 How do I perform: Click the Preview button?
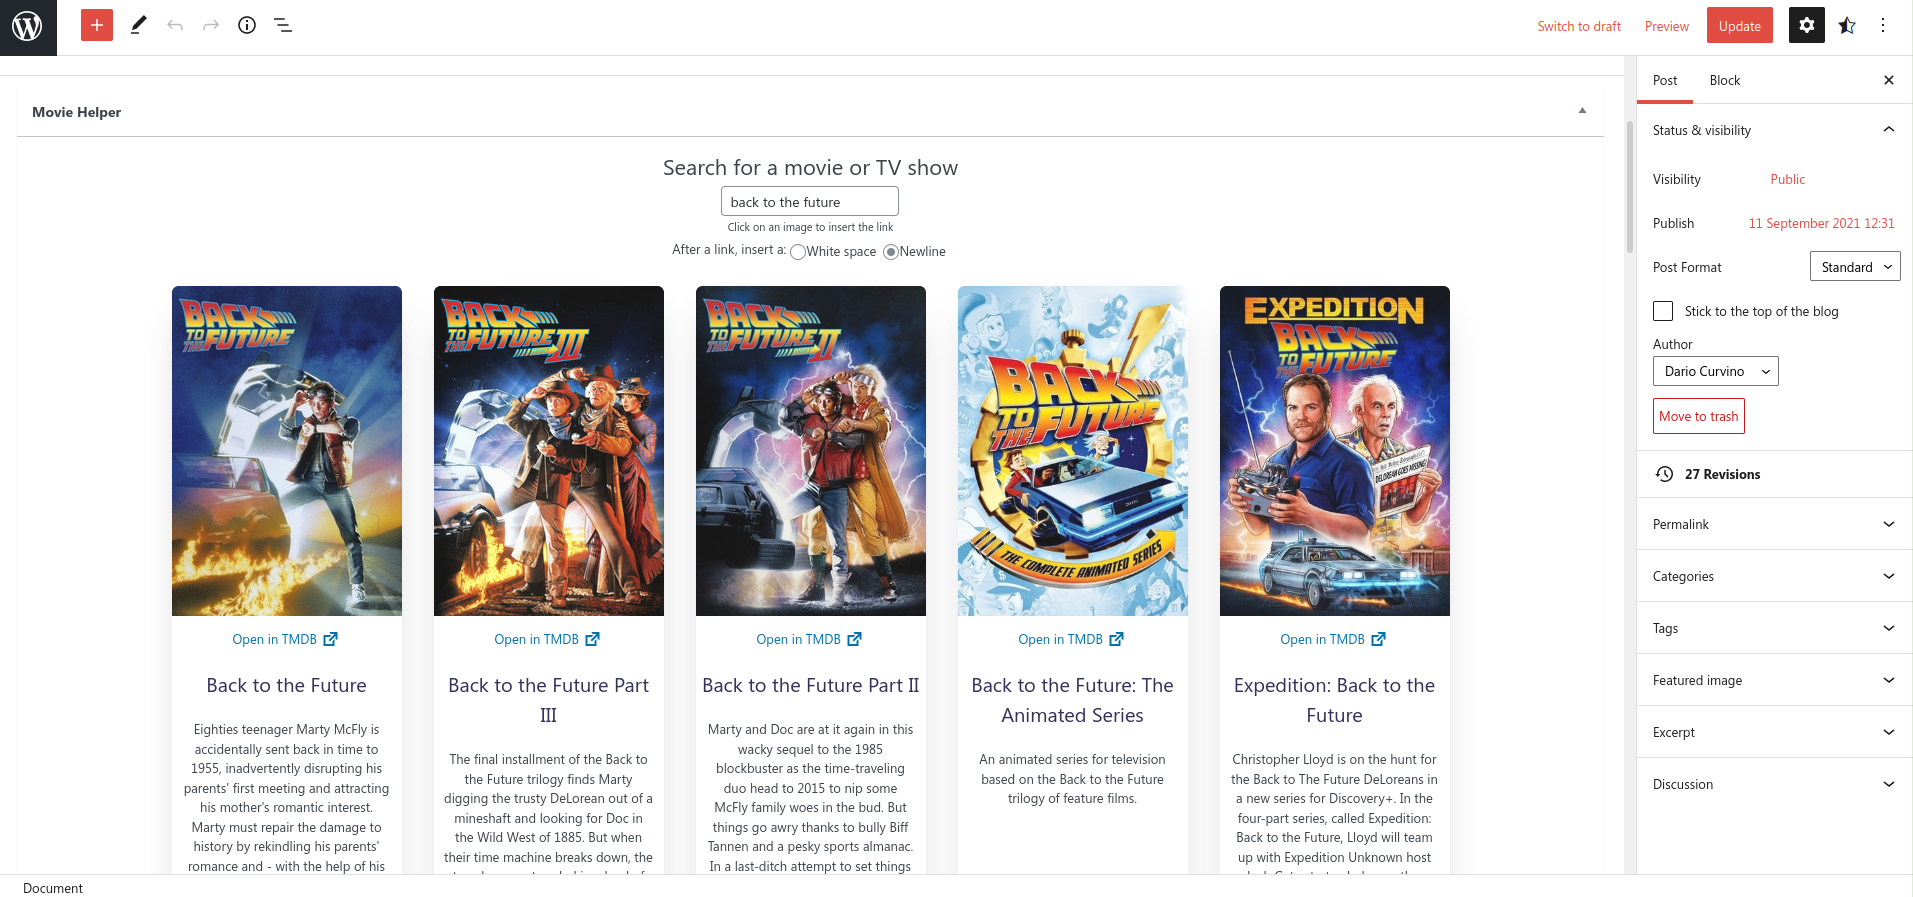(1667, 26)
